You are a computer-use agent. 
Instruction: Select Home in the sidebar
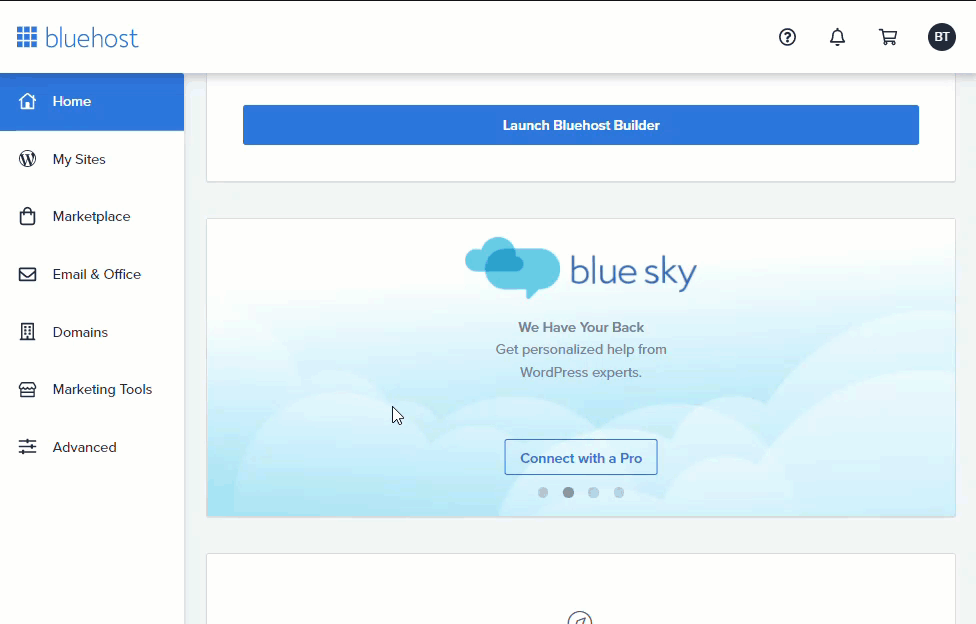(x=72, y=101)
